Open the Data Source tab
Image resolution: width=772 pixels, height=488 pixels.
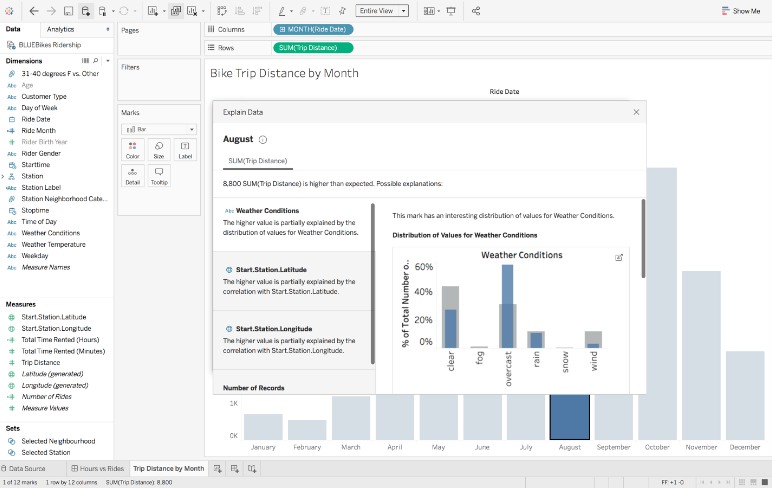23,469
